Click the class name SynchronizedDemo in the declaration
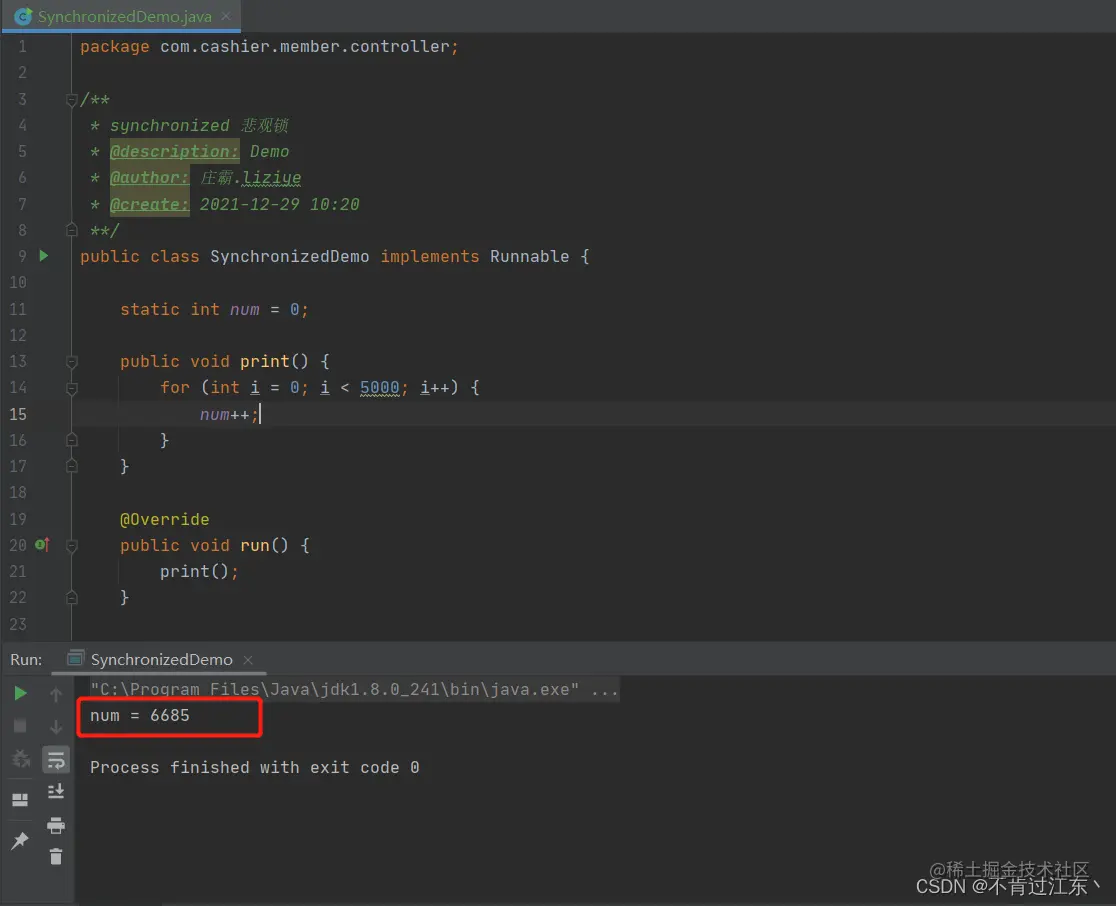The height and width of the screenshot is (906, 1116). (290, 256)
